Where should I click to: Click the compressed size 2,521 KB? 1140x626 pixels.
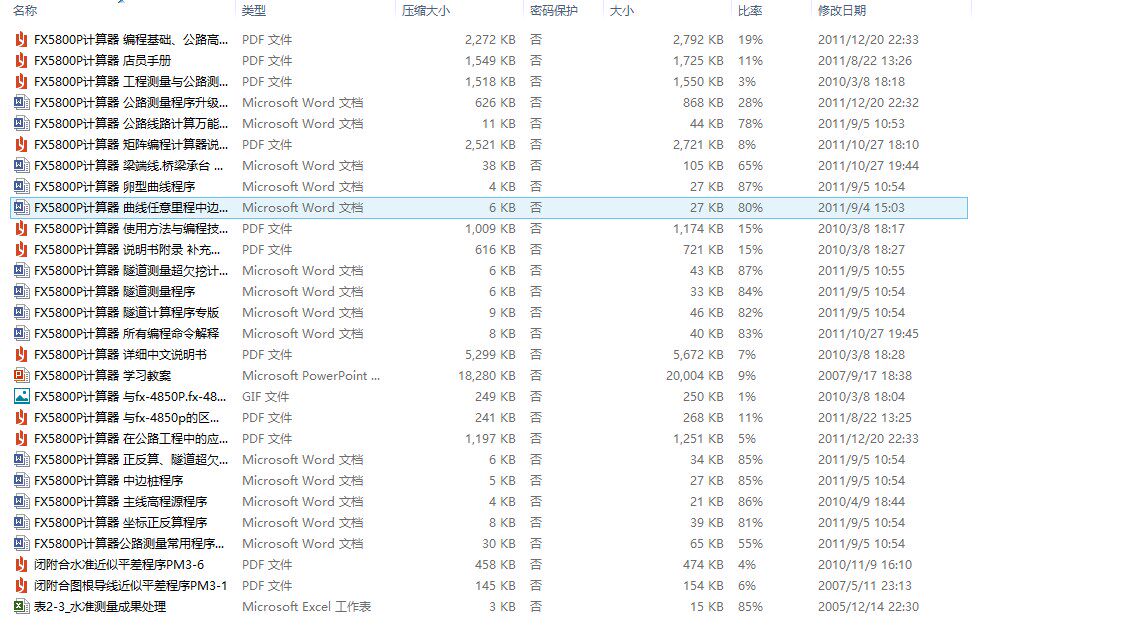(490, 145)
